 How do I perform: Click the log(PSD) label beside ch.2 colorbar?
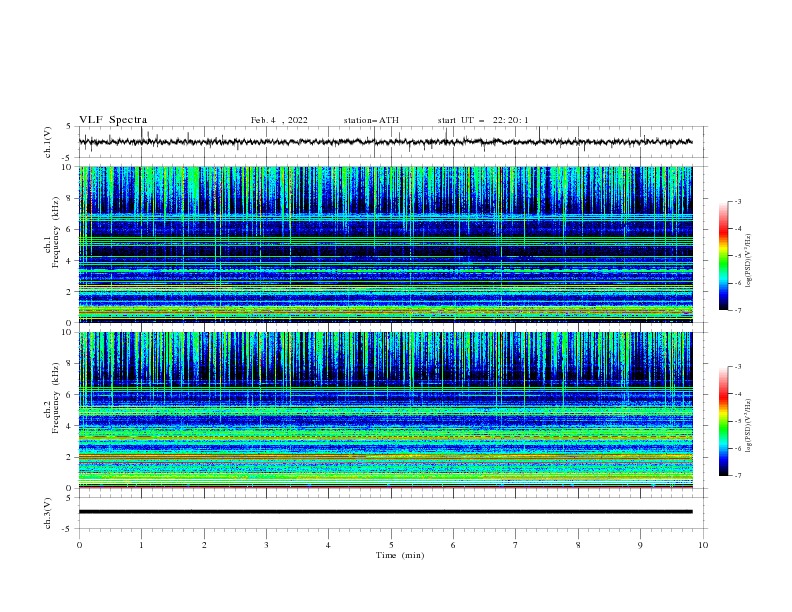click(x=749, y=426)
